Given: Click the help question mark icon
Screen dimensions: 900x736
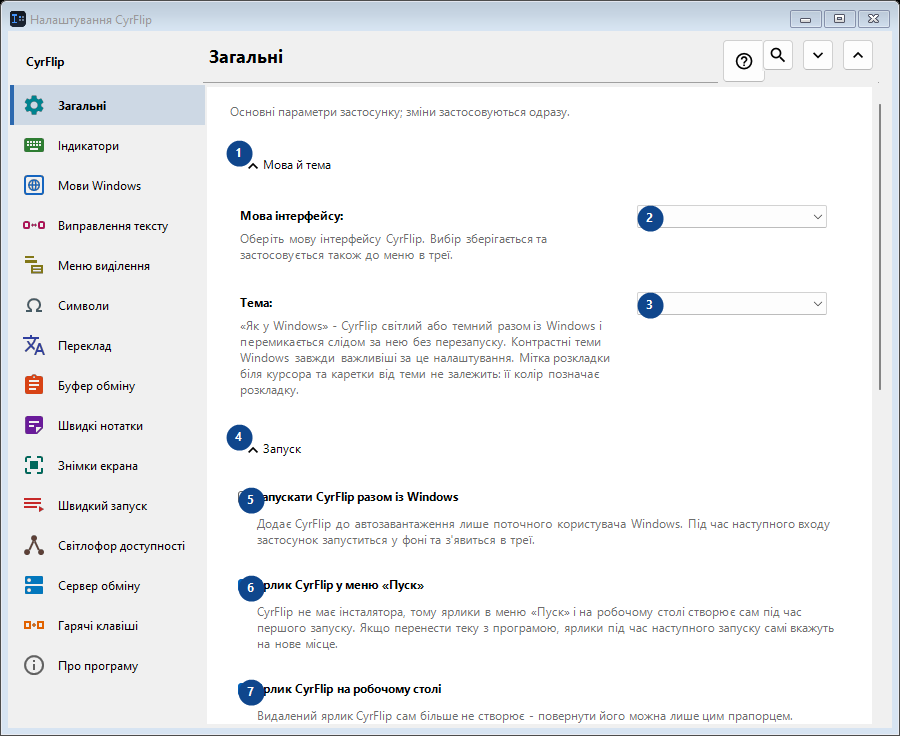Looking at the screenshot, I should pyautogui.click(x=744, y=61).
